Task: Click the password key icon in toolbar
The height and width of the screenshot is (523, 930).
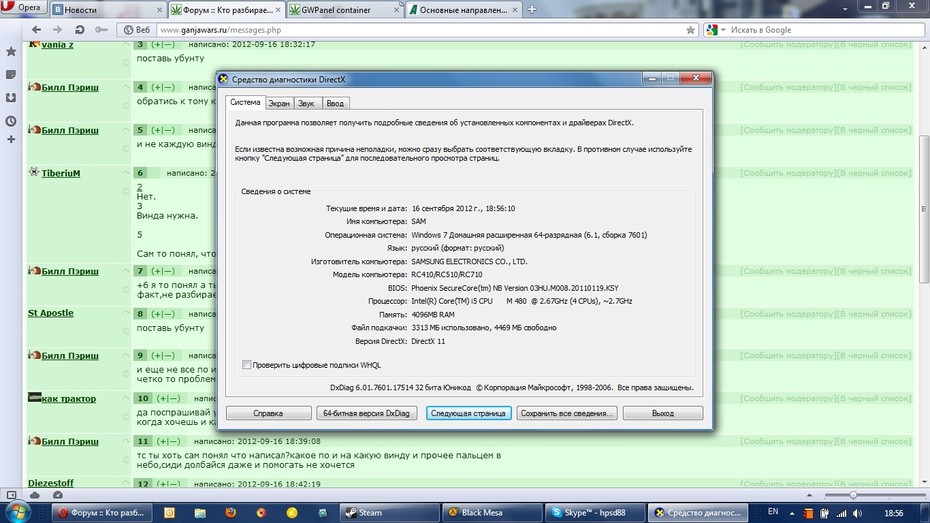Action: [x=101, y=30]
